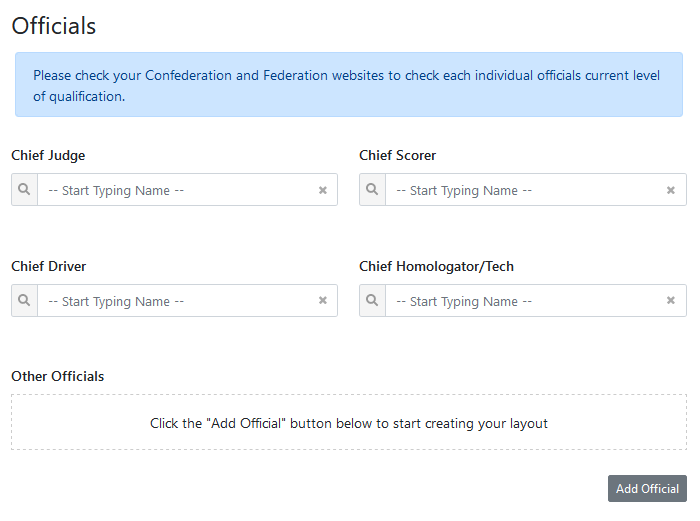This screenshot has height=521, width=700.
Task: Click the empty Other Officials dashed placeholder area
Action: (349, 423)
